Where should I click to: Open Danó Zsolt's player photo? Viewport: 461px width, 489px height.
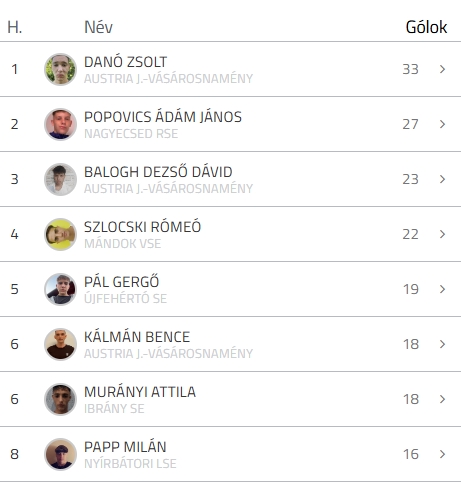(x=60, y=69)
